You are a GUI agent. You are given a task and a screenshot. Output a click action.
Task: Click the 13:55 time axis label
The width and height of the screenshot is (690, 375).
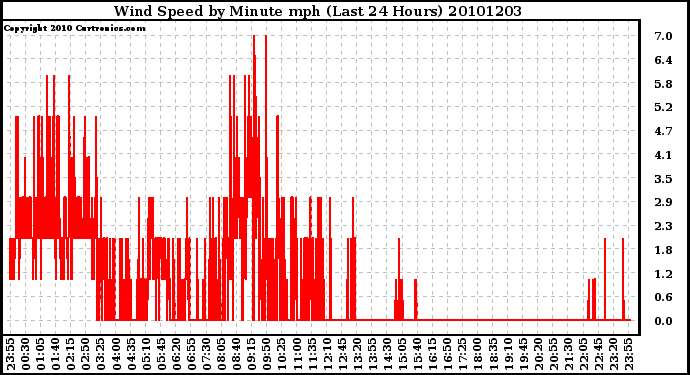tap(372, 355)
